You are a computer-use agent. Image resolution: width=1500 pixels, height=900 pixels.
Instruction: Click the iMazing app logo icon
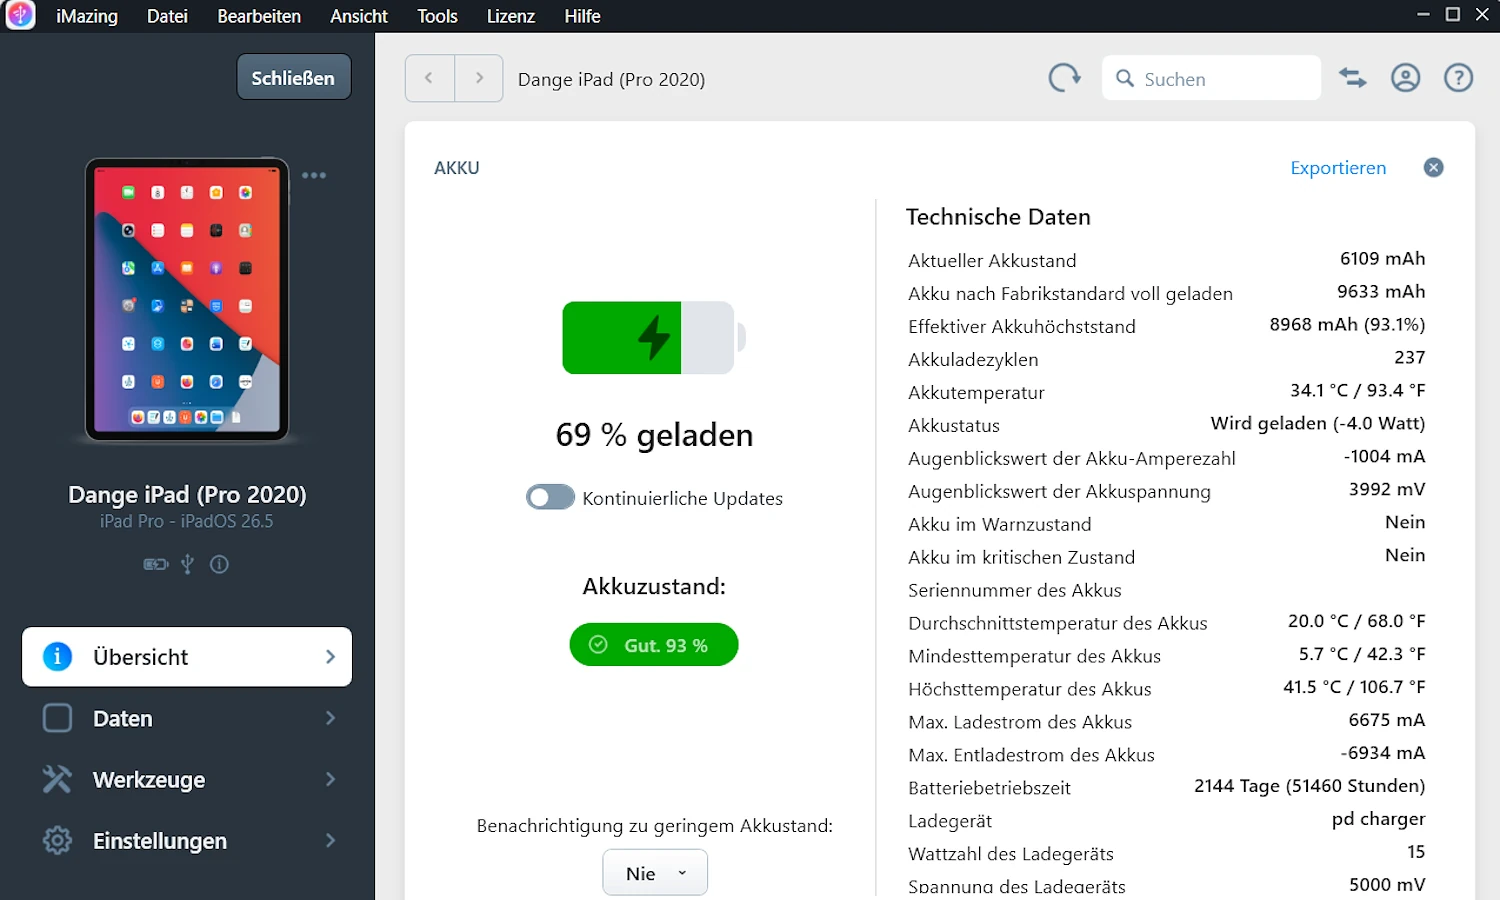pyautogui.click(x=20, y=15)
